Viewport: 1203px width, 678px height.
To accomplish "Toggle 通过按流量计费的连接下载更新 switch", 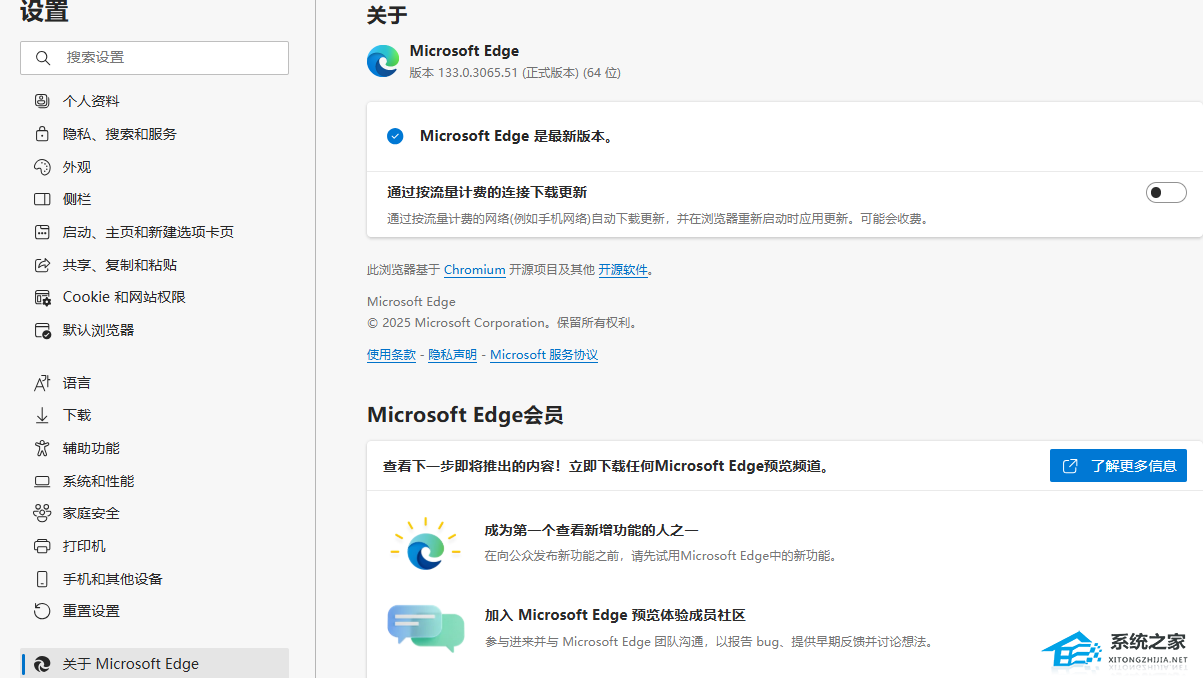I will (x=1166, y=191).
